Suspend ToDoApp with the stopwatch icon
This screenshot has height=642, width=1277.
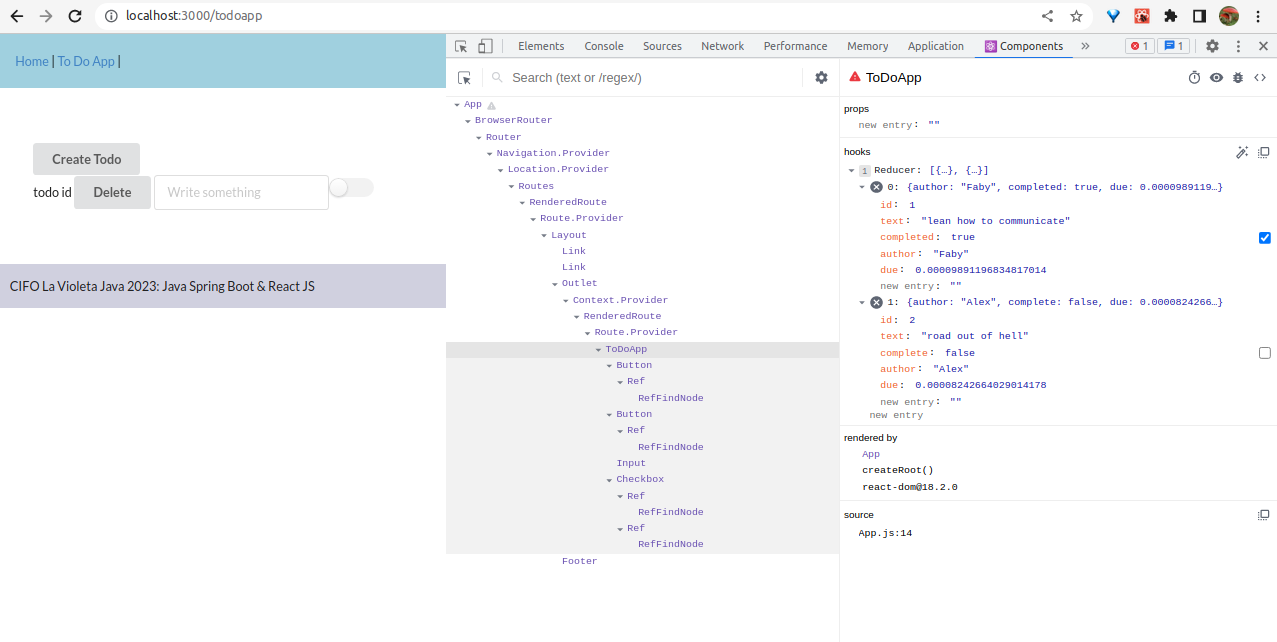point(1194,77)
